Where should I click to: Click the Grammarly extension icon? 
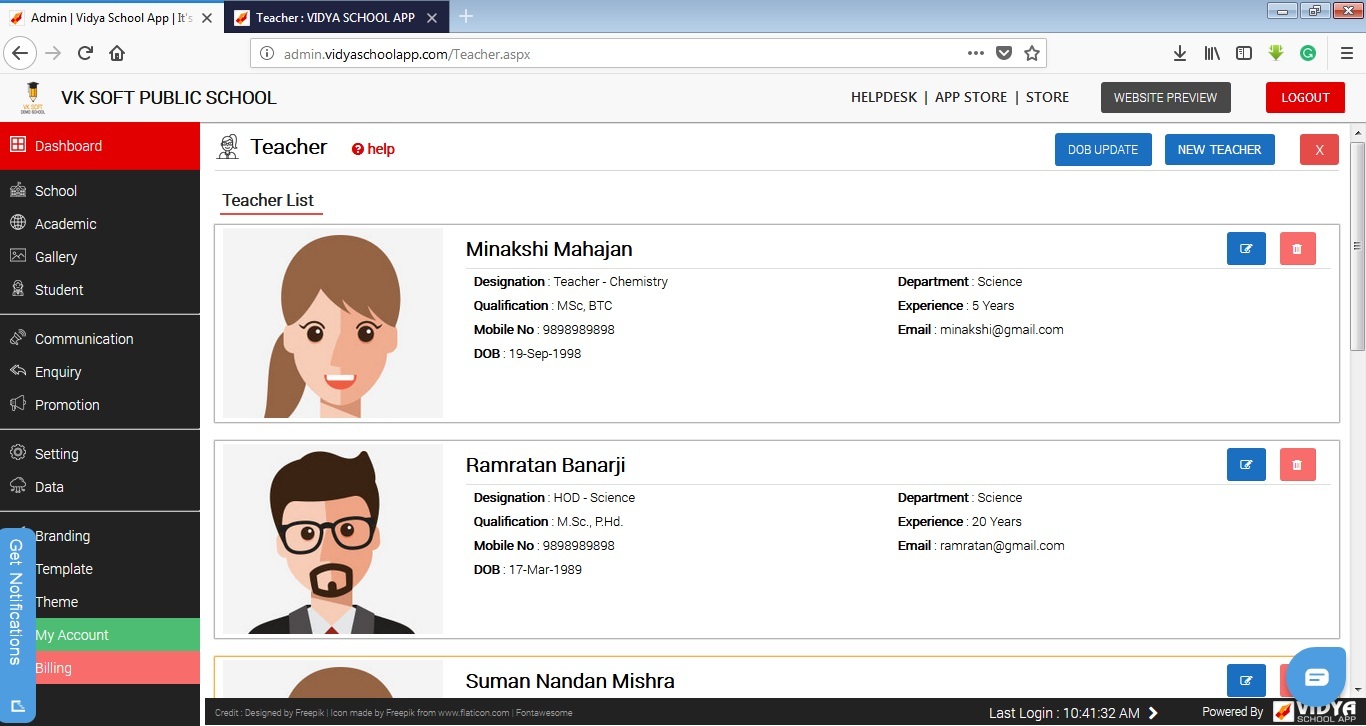[1308, 53]
